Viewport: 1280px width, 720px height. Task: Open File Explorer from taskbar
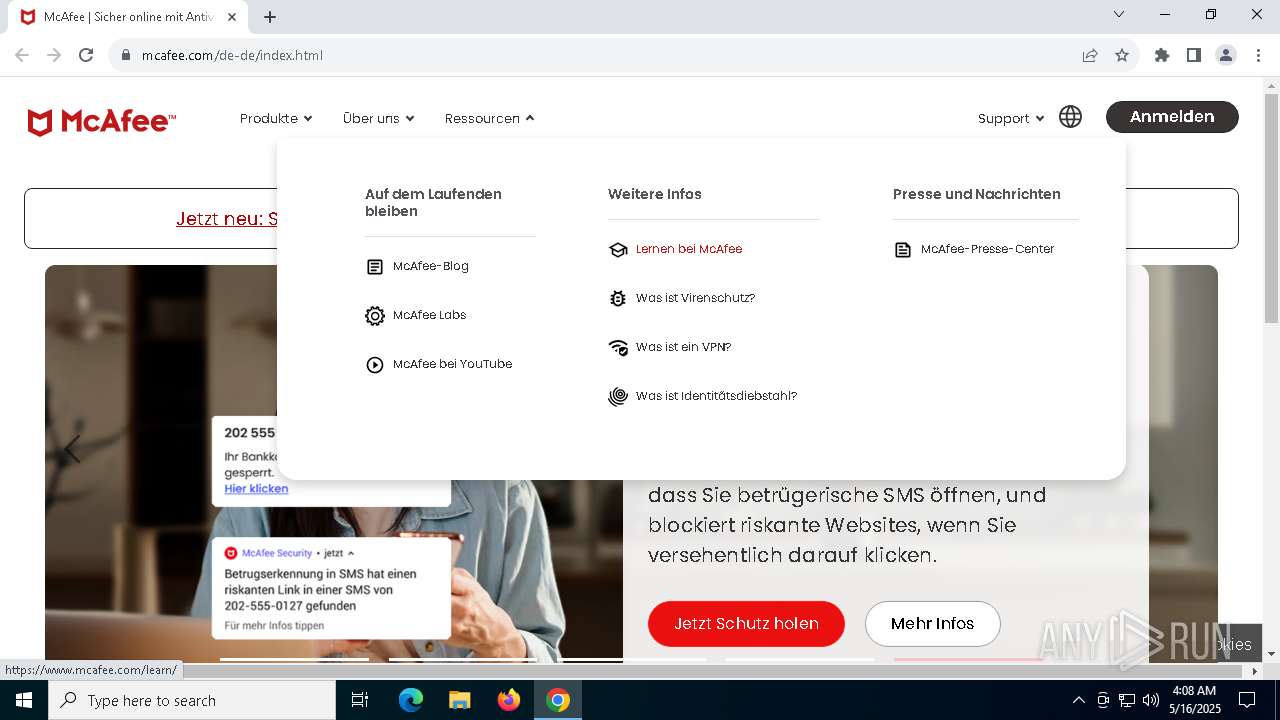(x=459, y=700)
